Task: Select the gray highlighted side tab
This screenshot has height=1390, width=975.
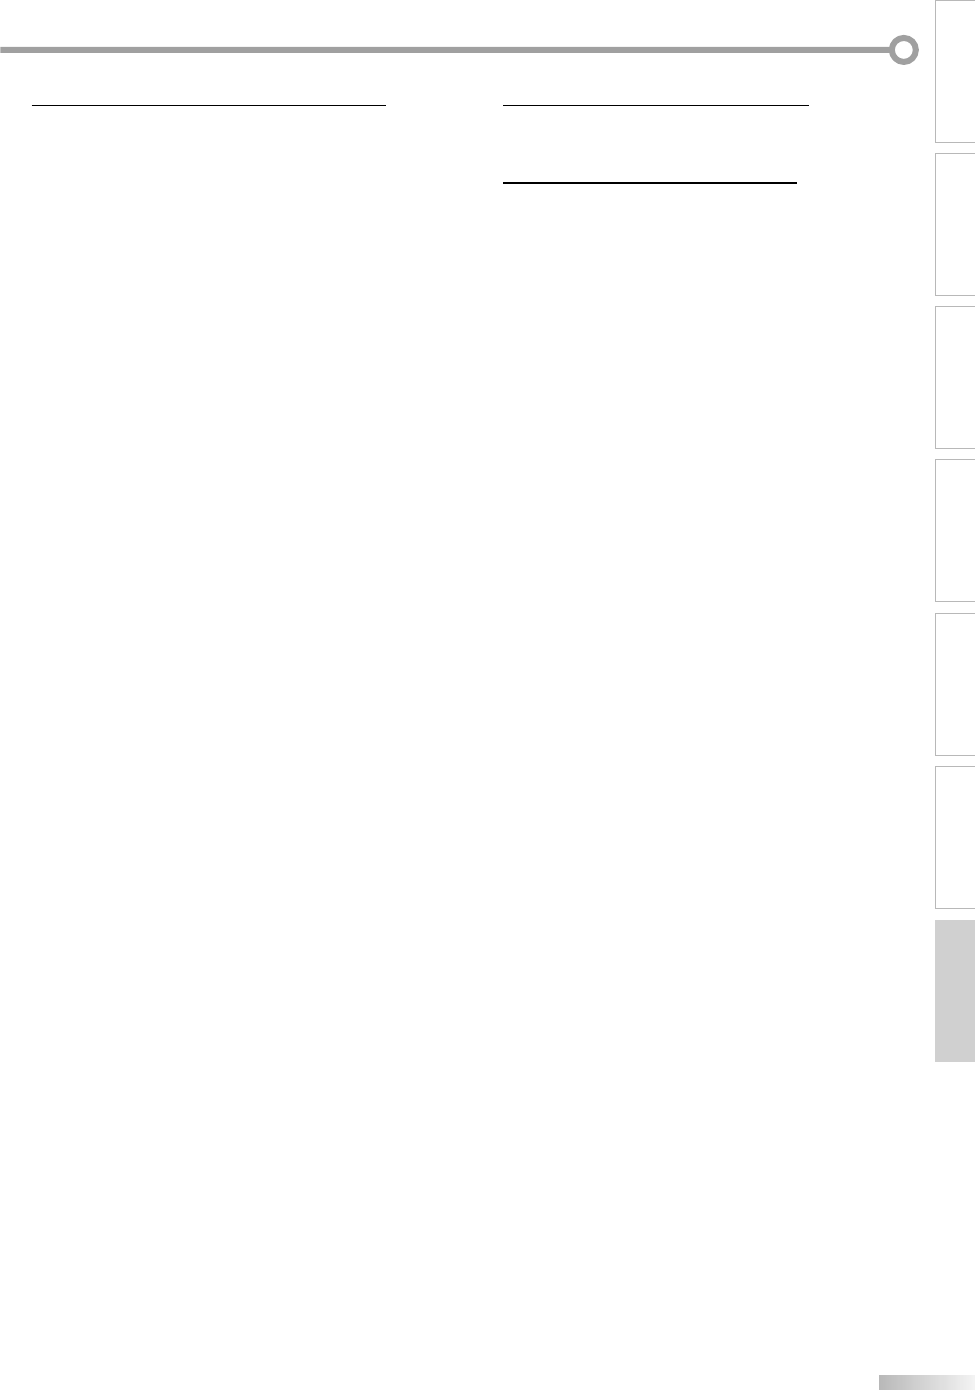Action: tap(955, 991)
